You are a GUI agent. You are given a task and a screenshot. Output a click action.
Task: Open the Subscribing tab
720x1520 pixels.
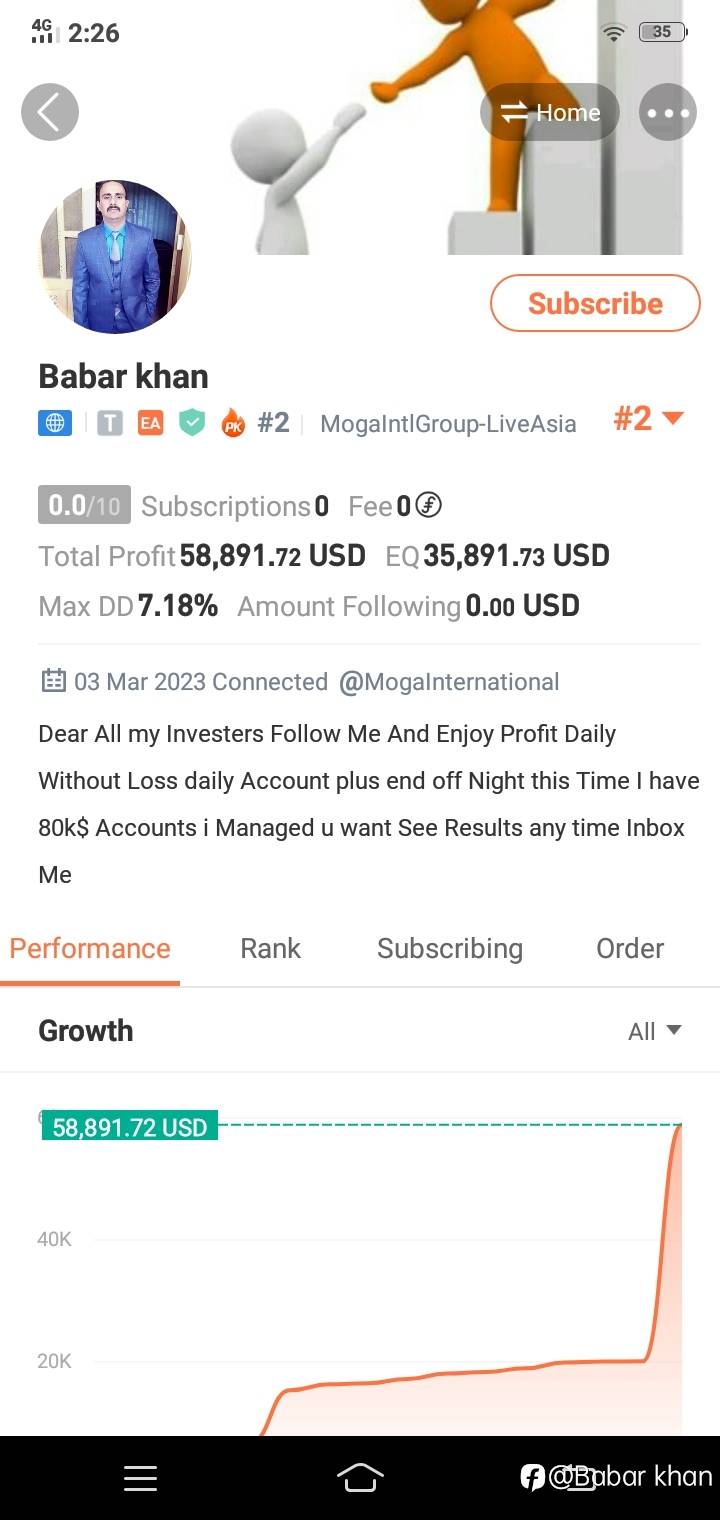click(449, 948)
